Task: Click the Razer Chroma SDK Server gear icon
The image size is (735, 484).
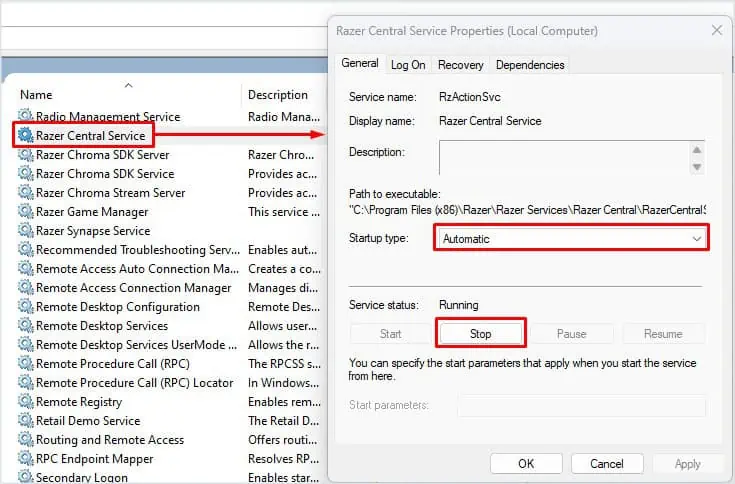Action: point(26,155)
